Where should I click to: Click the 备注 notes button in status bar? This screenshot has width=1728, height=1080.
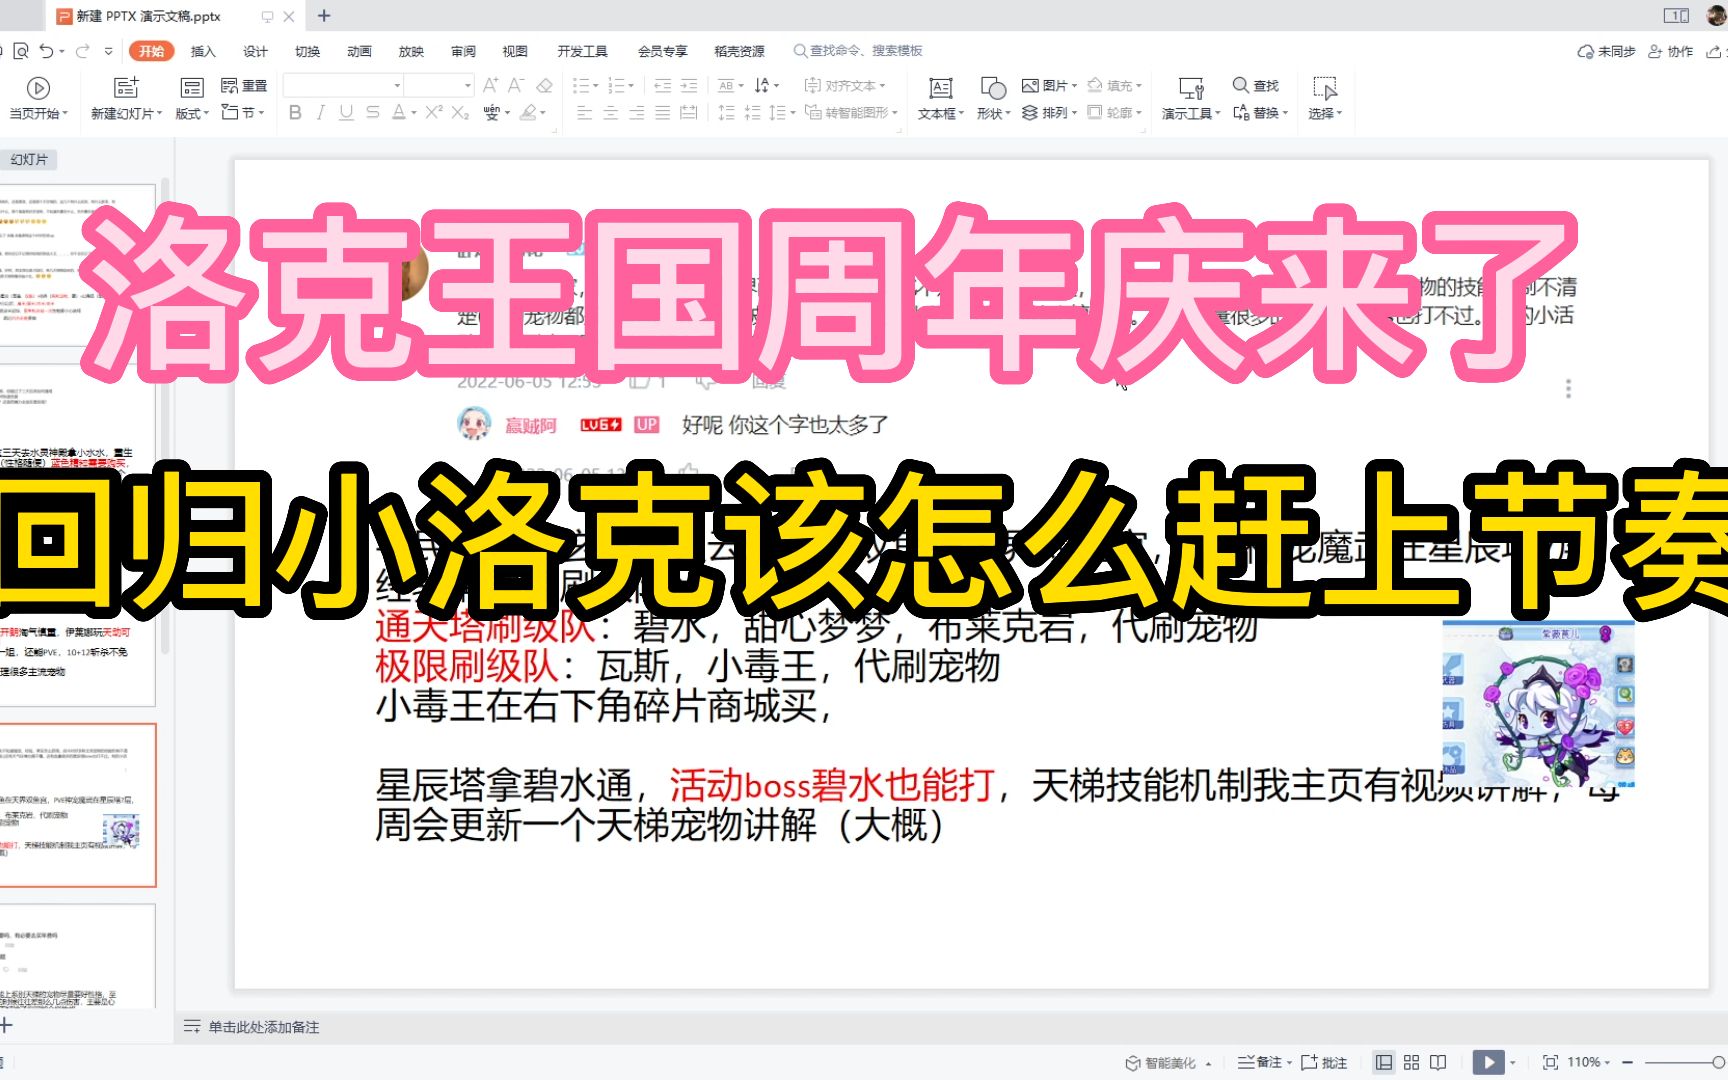pos(1264,1062)
